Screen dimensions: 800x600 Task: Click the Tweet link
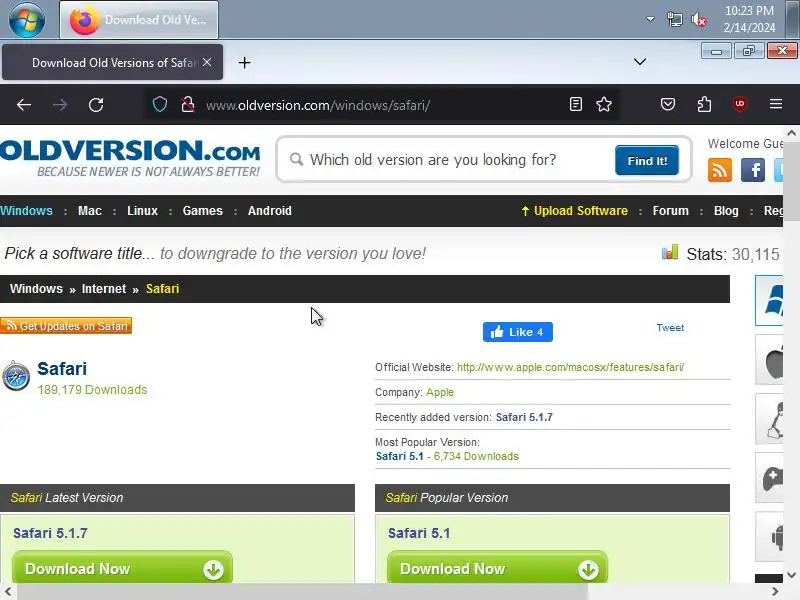[670, 328]
